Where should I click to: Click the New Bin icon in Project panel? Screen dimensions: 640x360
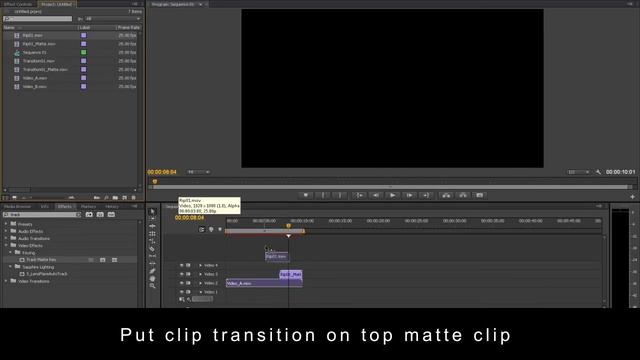pyautogui.click(x=116, y=198)
